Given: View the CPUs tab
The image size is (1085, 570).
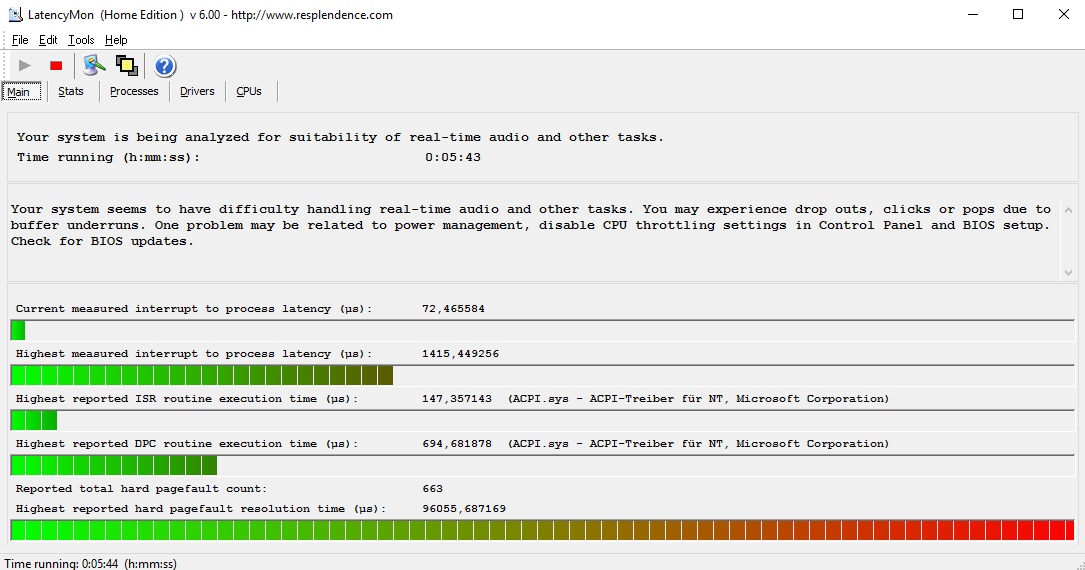Looking at the screenshot, I should 249,92.
